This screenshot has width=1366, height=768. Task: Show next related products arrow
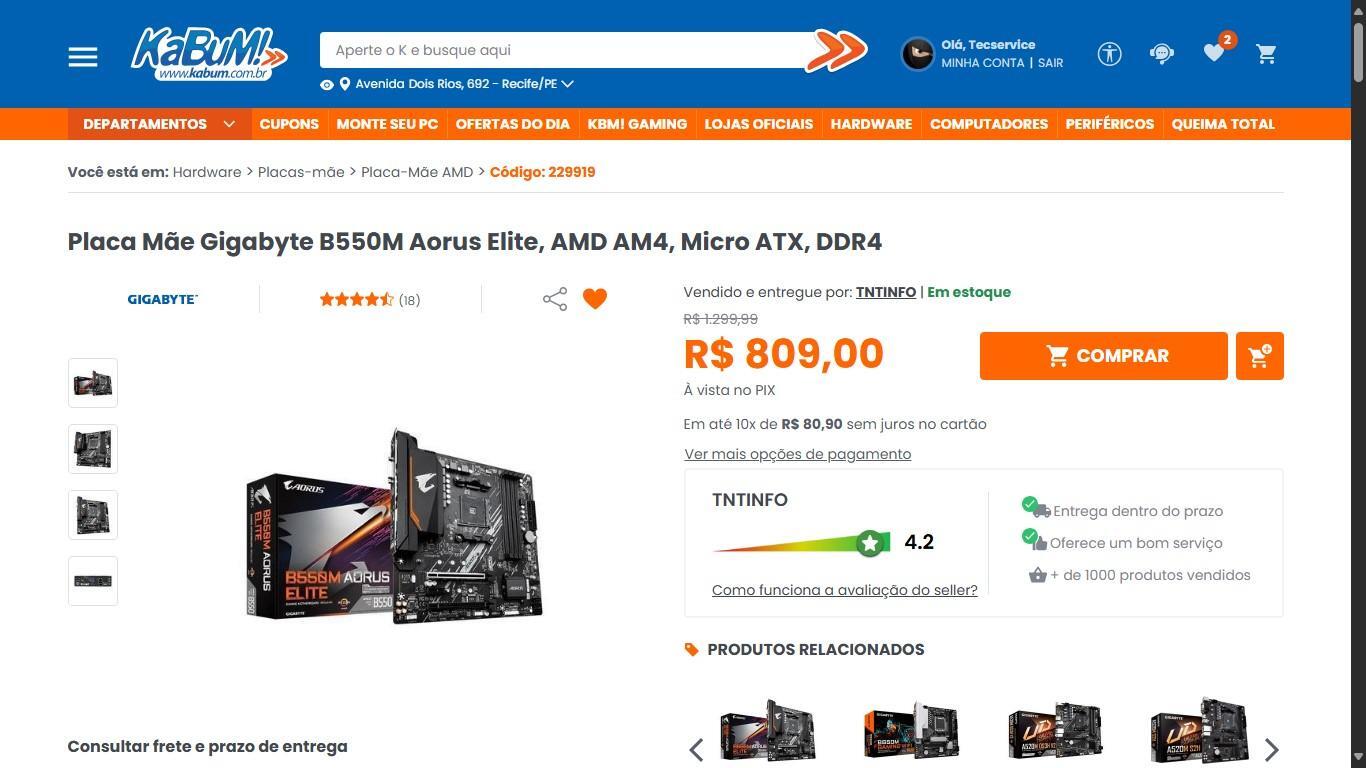(x=1271, y=749)
